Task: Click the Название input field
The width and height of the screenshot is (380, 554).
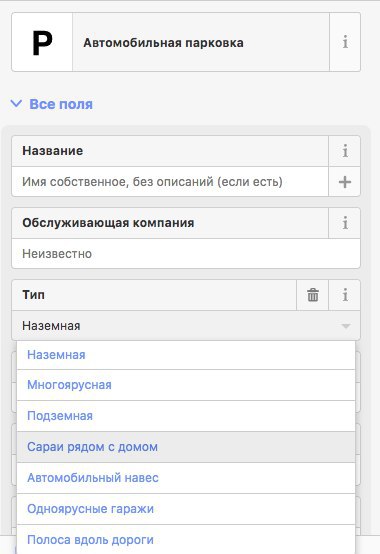Action: click(170, 182)
